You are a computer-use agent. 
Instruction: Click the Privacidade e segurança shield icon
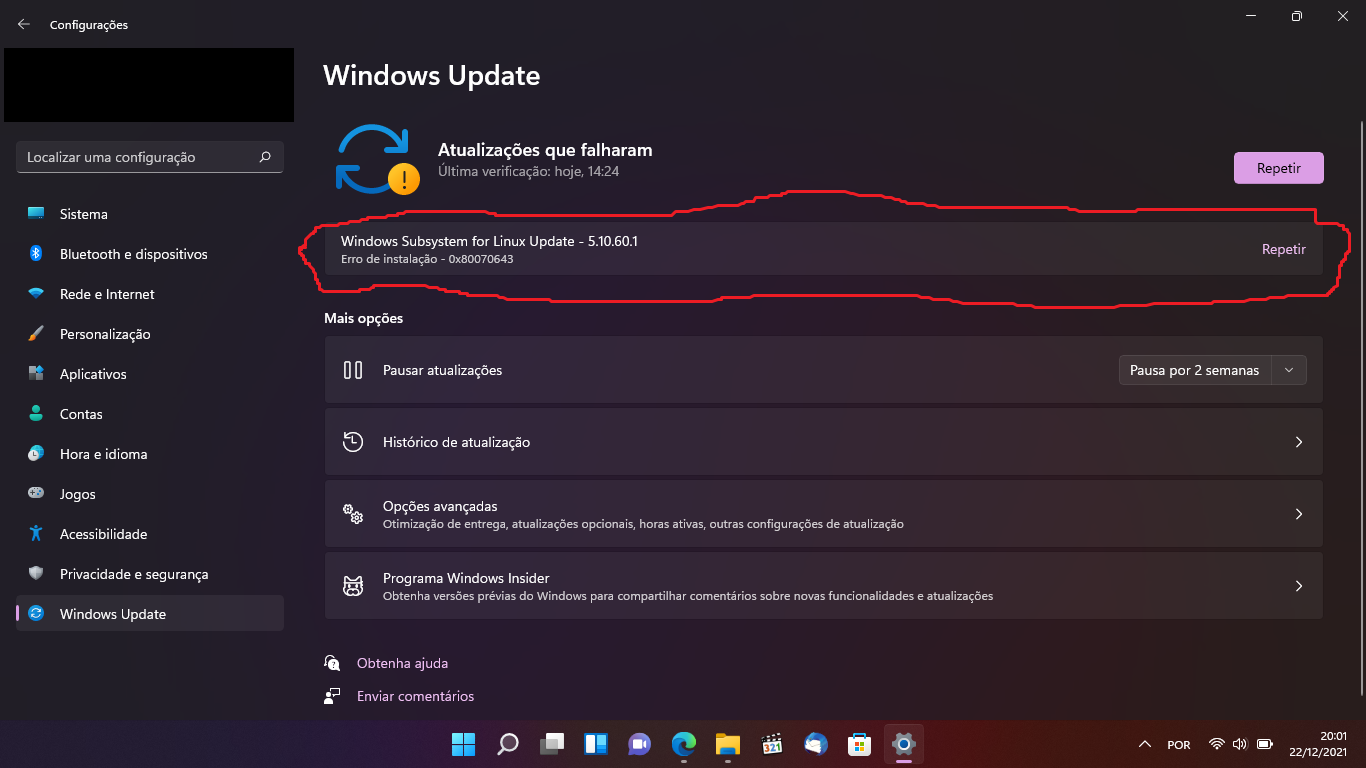click(36, 574)
